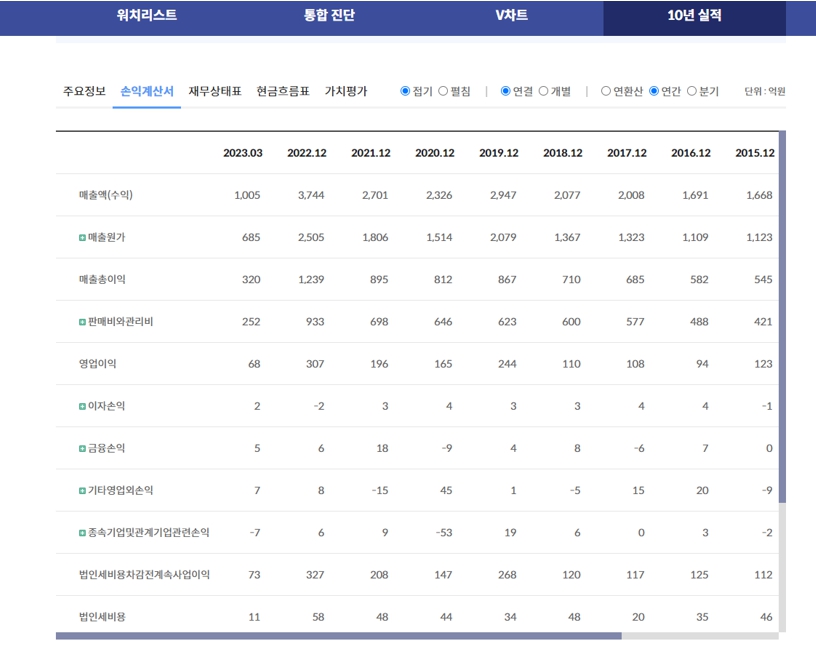Image resolution: width=816 pixels, height=647 pixels.
Task: Switch to 통합 진단 tab
Action: coord(329,15)
